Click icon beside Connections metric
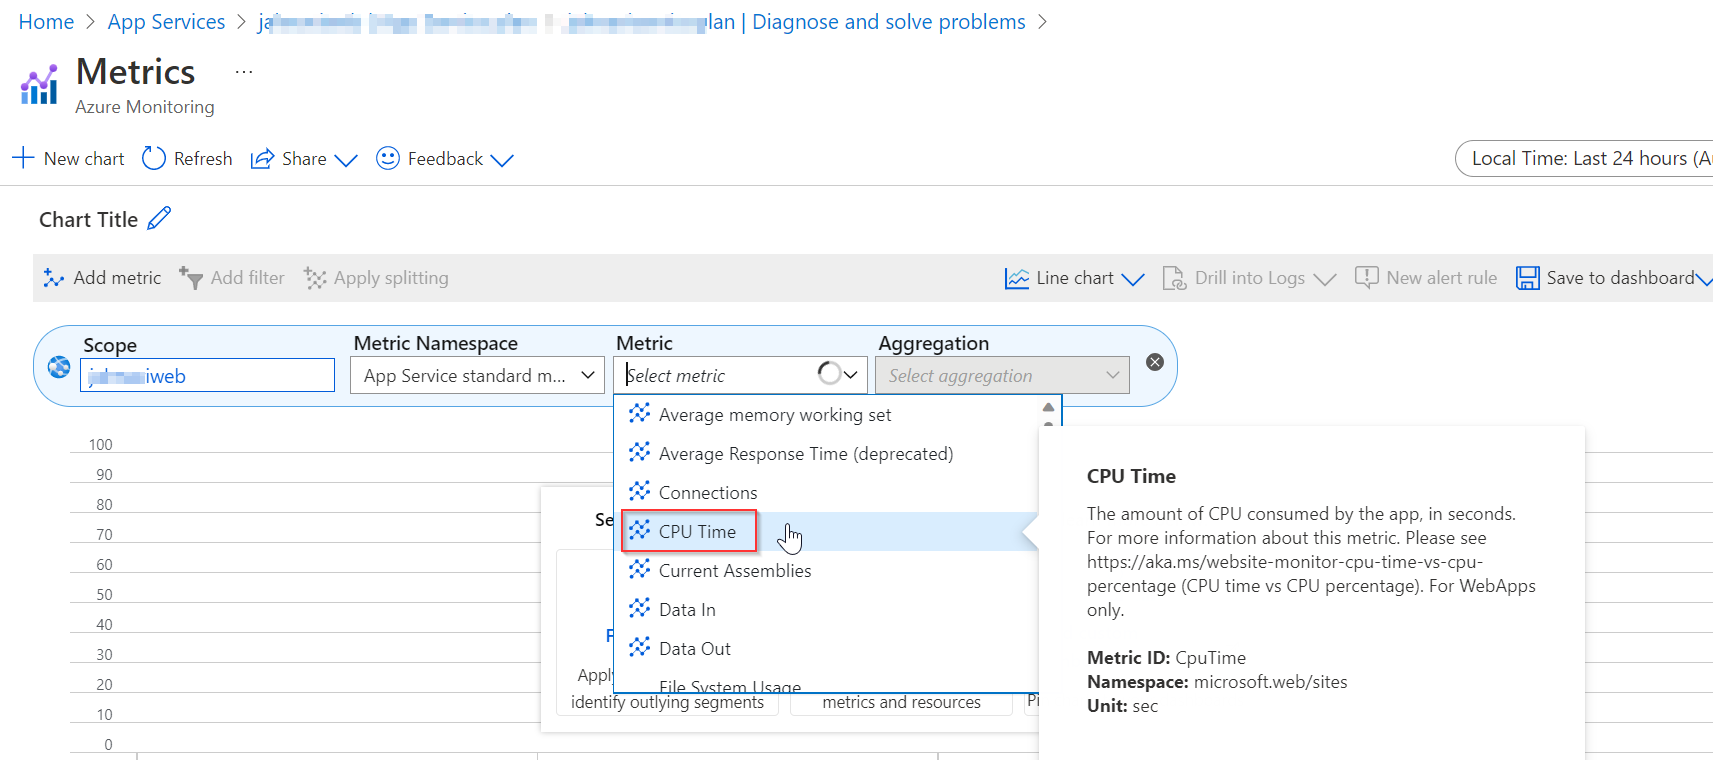Screen dimensions: 1713x760 [x=640, y=491]
